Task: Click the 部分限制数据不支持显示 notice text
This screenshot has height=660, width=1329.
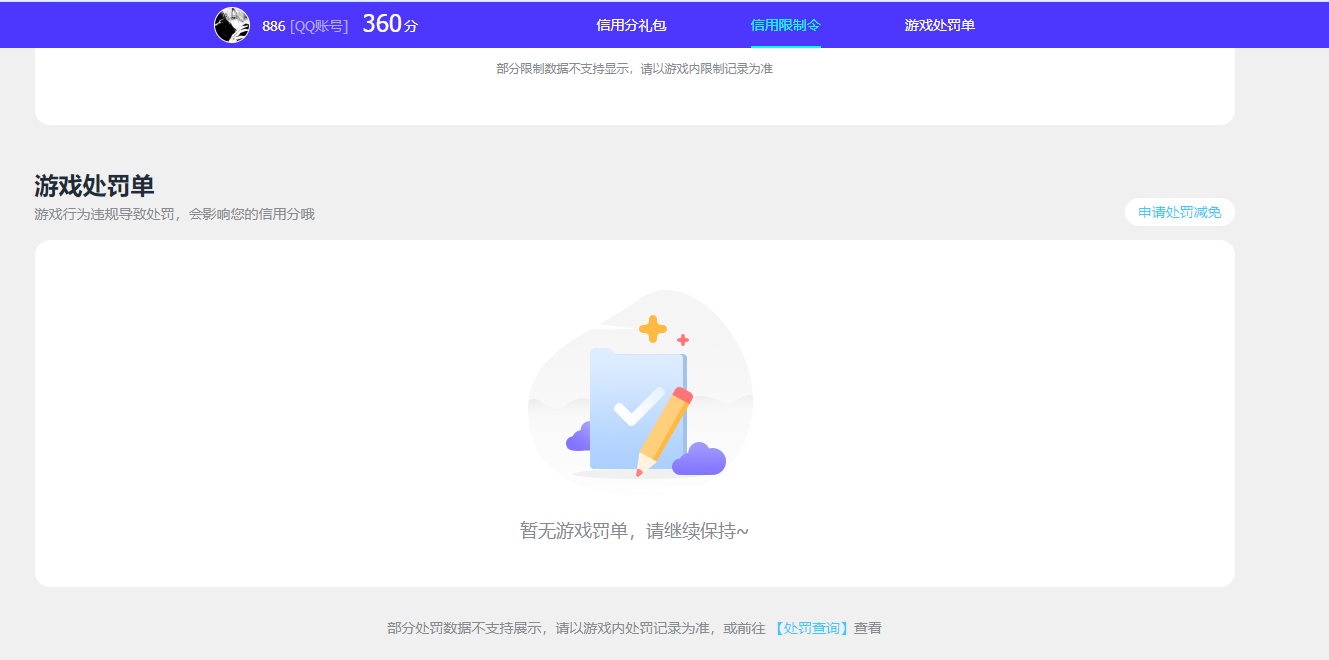Action: click(x=633, y=68)
